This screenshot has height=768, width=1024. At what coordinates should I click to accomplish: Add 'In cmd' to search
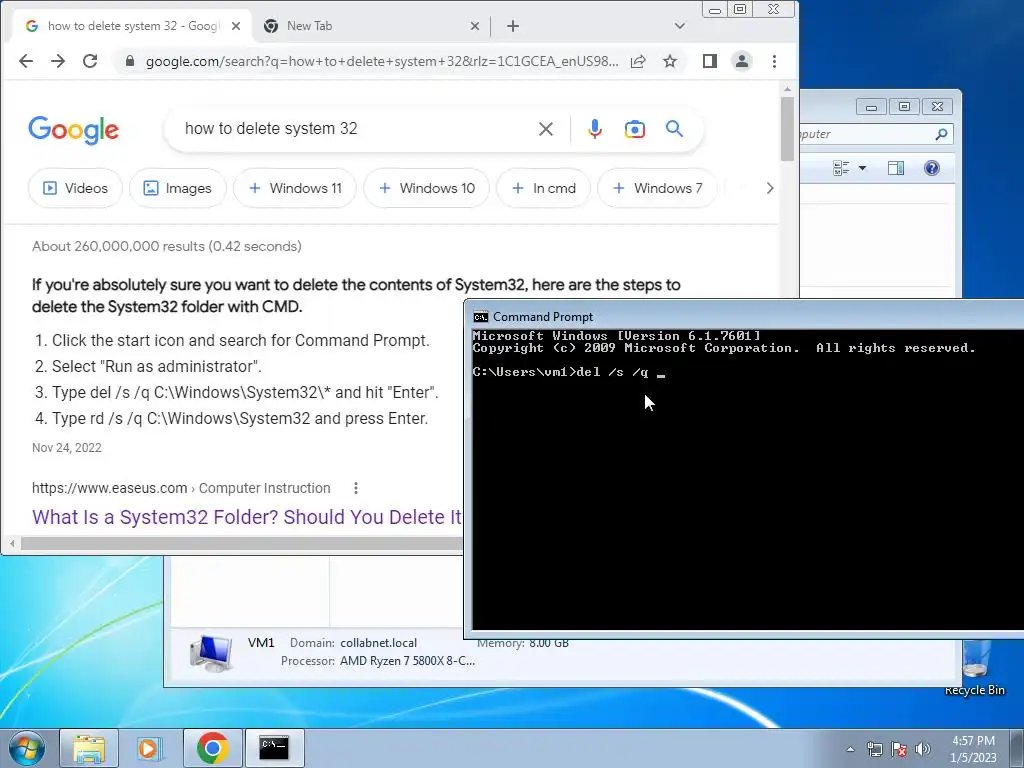coord(543,188)
